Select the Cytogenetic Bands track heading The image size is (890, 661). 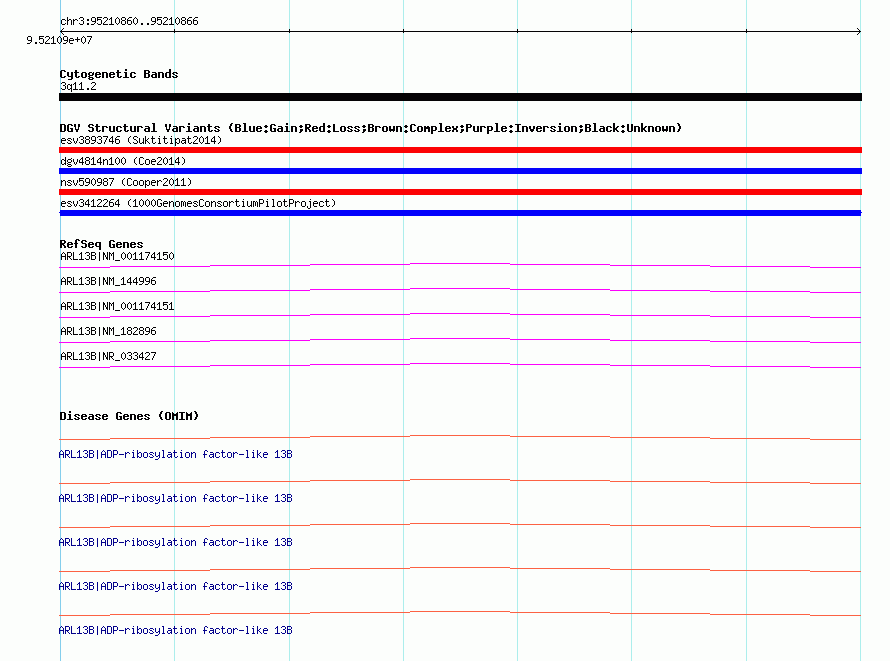119,74
